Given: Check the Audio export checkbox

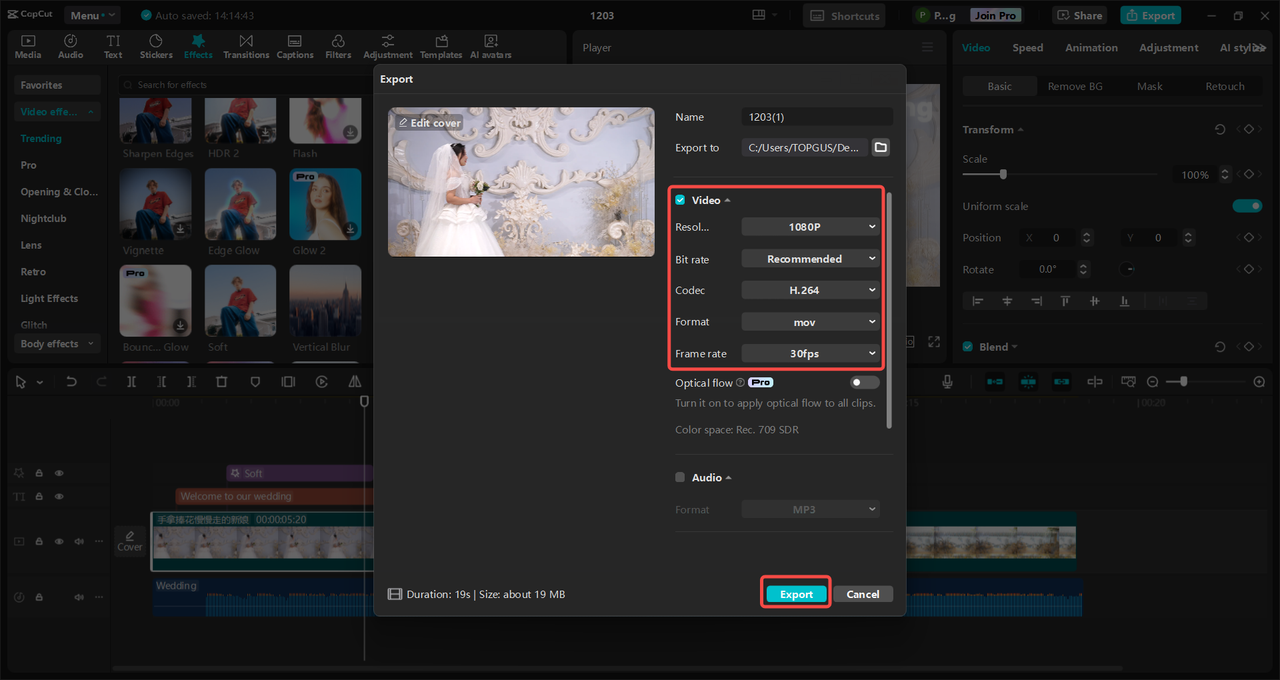Looking at the screenshot, I should (680, 478).
